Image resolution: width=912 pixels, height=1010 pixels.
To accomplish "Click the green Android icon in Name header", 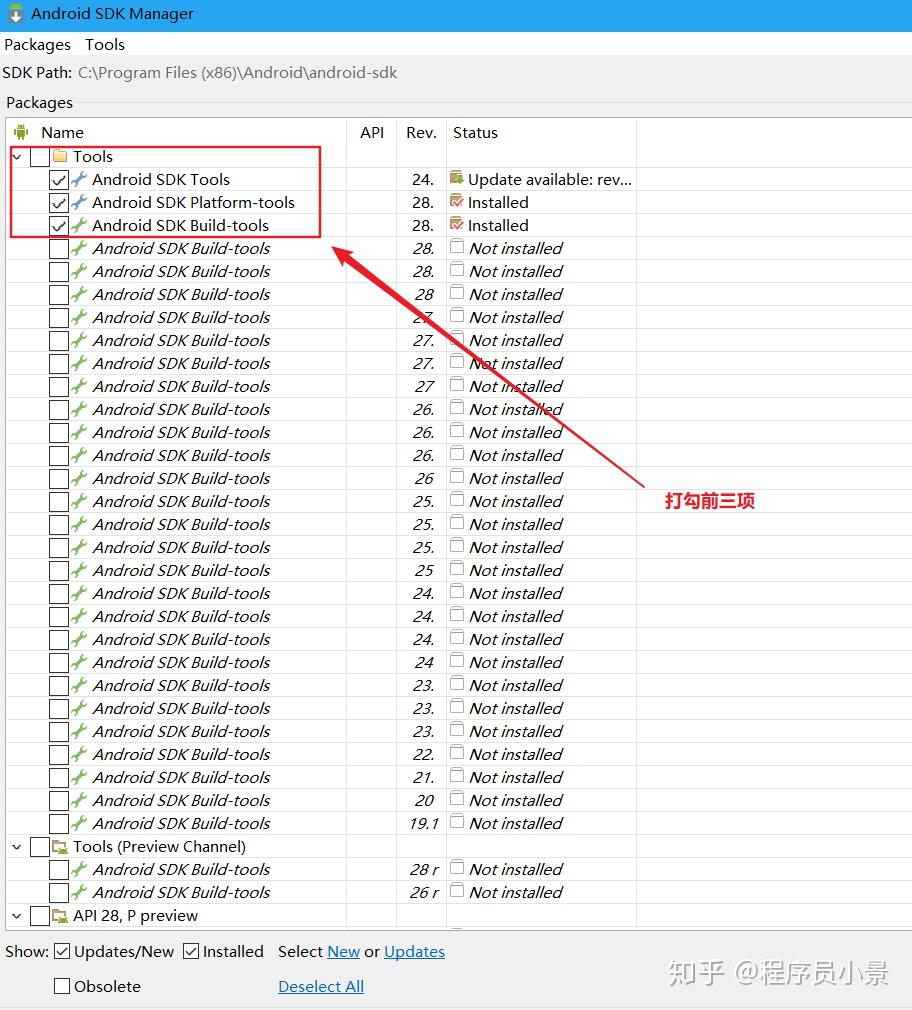I will point(21,132).
